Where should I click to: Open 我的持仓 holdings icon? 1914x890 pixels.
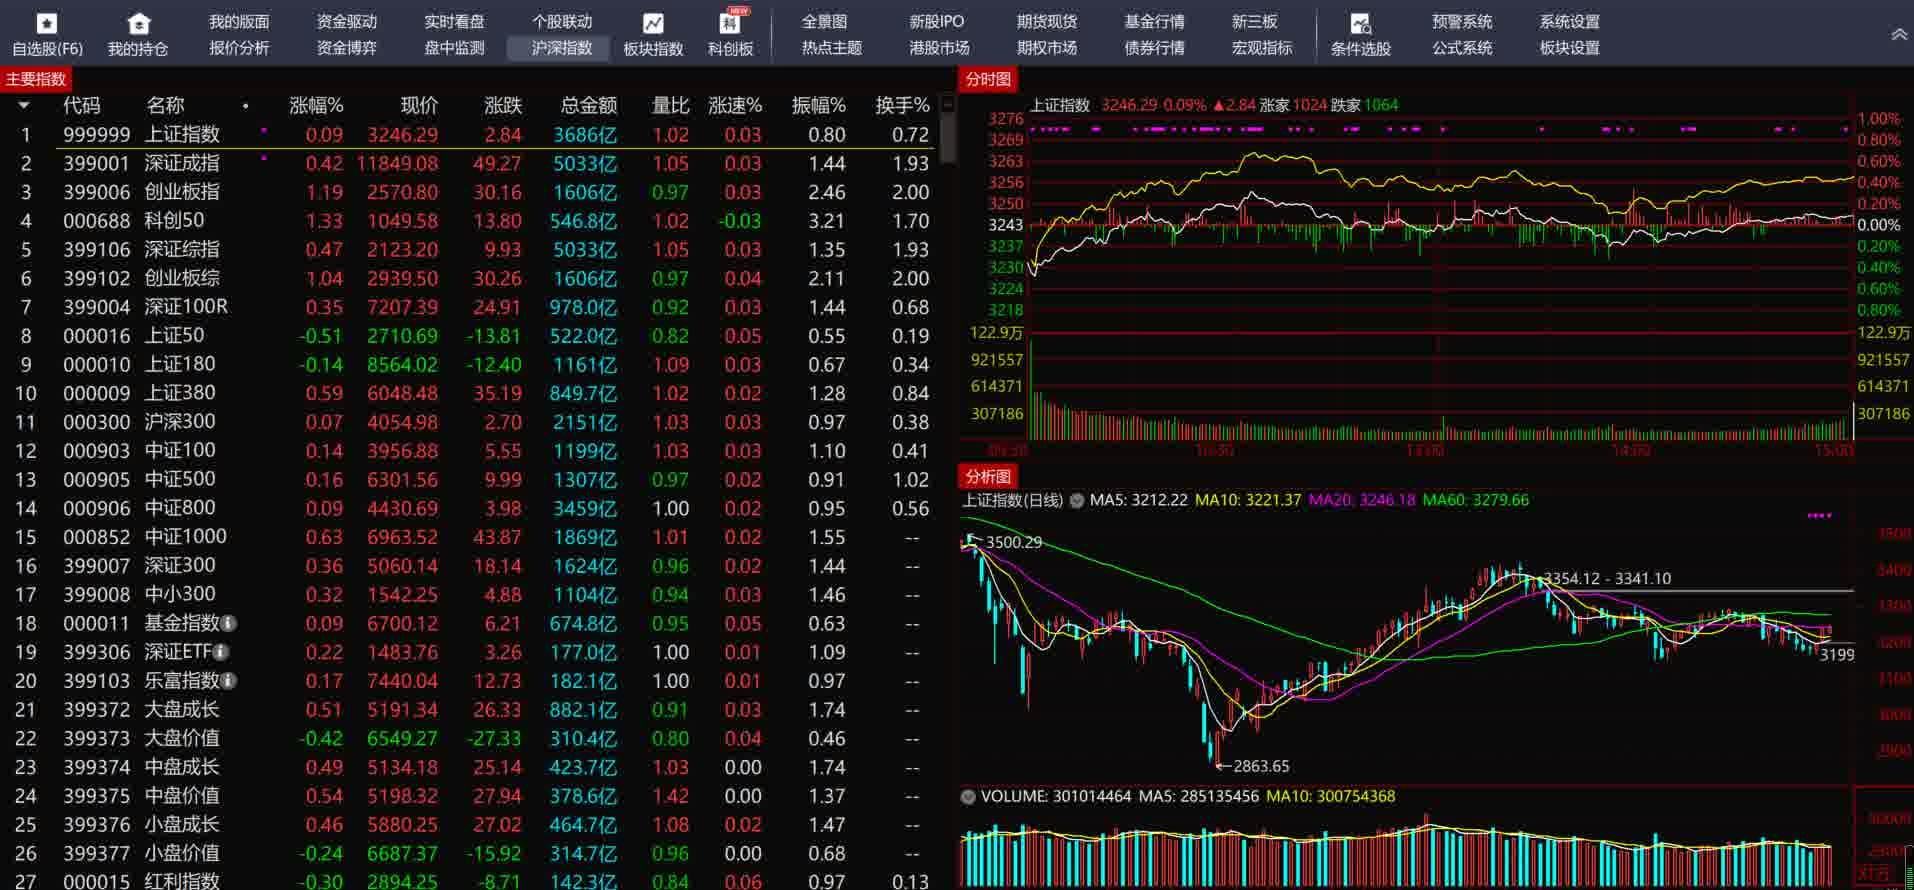pos(138,24)
